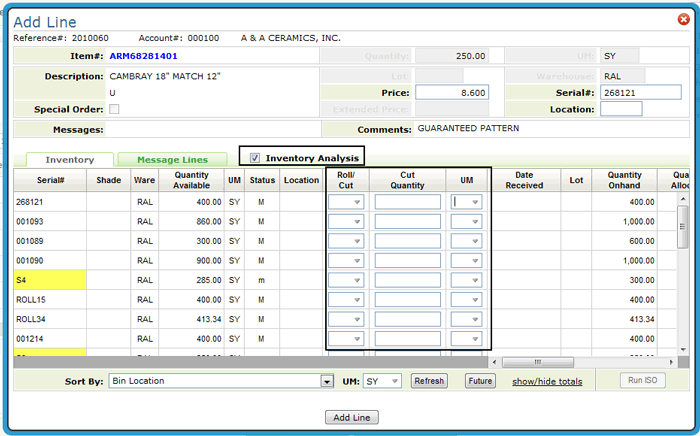Click the Quantity Onhand column header
Image resolution: width=700 pixels, height=436 pixels.
[624, 180]
